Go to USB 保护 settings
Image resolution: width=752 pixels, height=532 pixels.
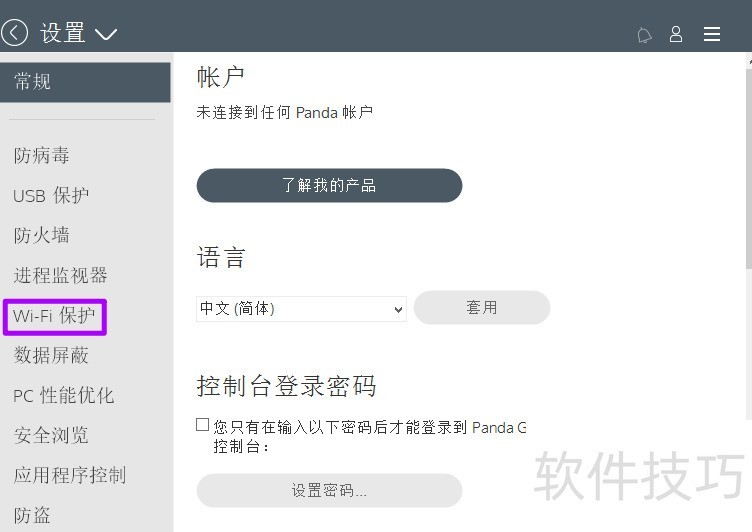(x=51, y=196)
